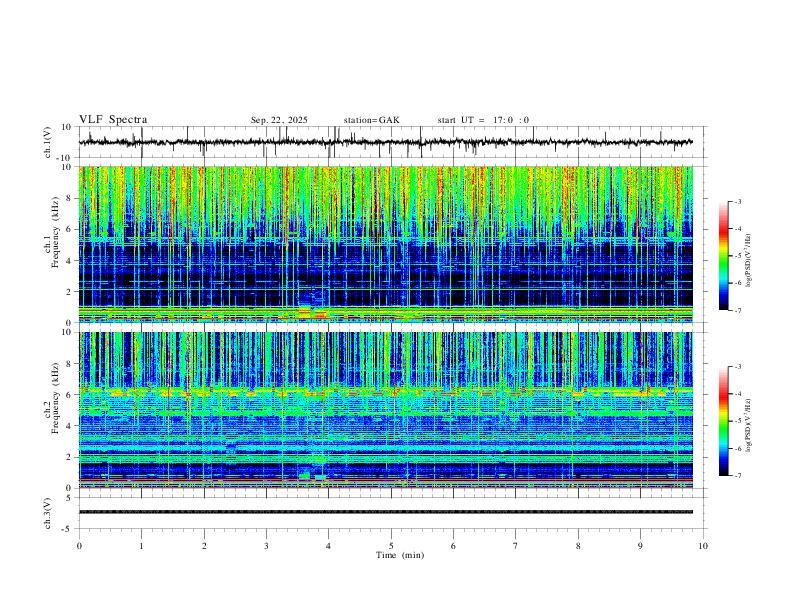792x612 pixels.
Task: Click time axis tick label "9"
Action: point(640,546)
